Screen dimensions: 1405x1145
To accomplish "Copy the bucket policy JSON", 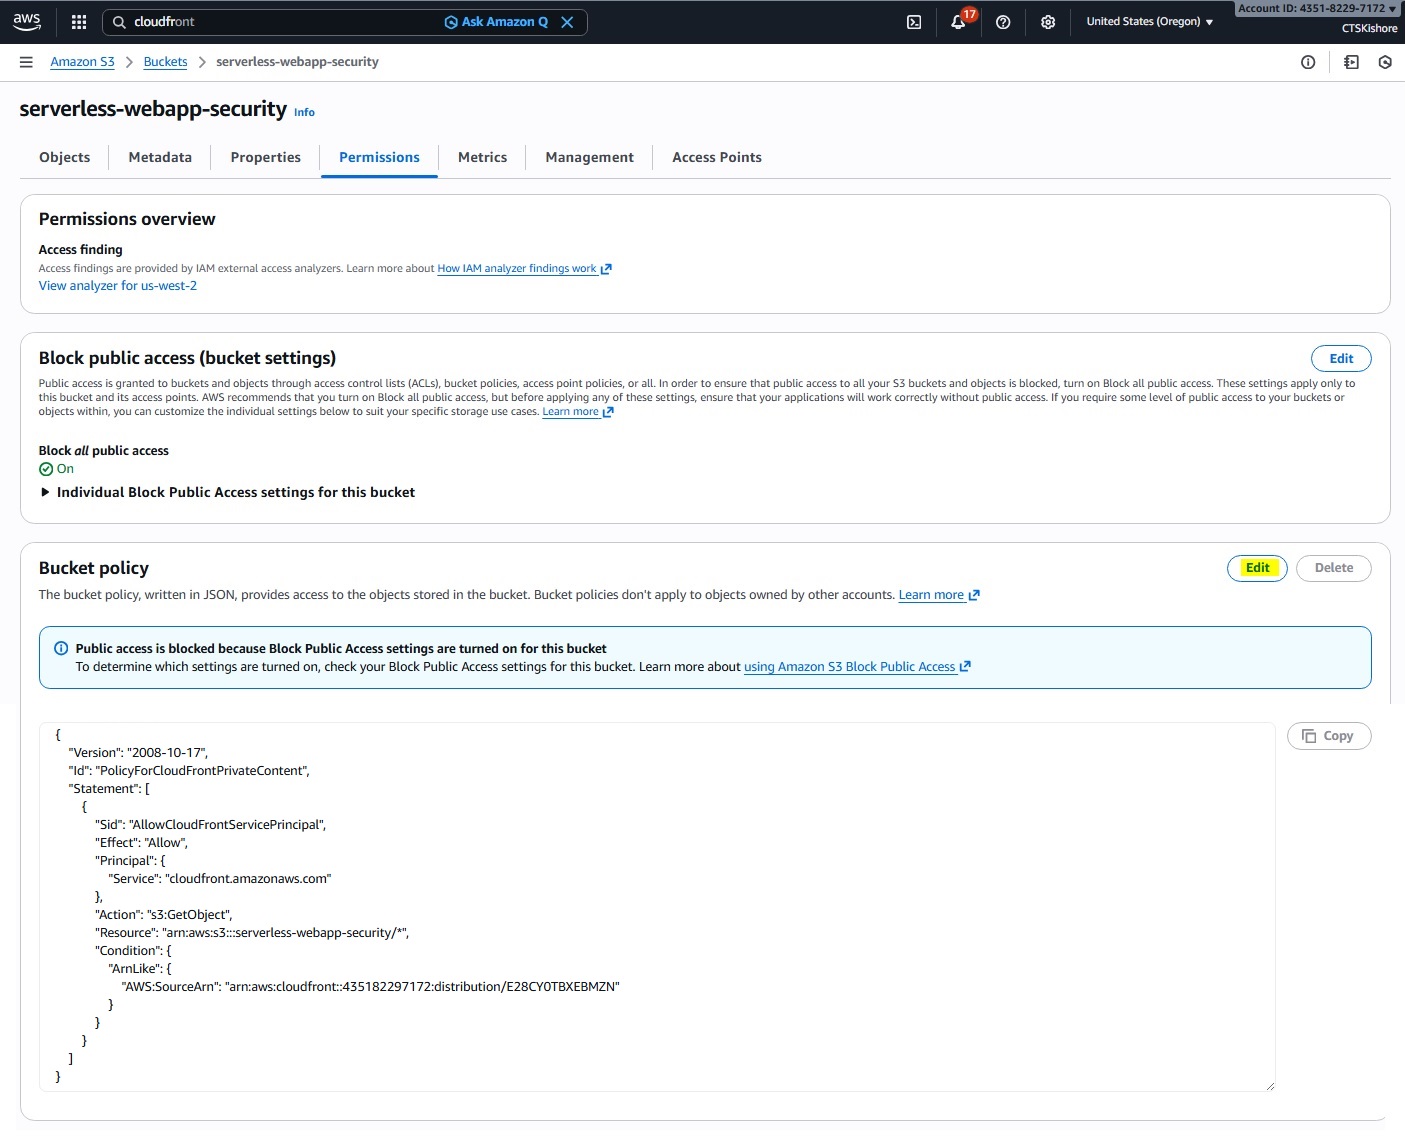I will pos(1328,736).
